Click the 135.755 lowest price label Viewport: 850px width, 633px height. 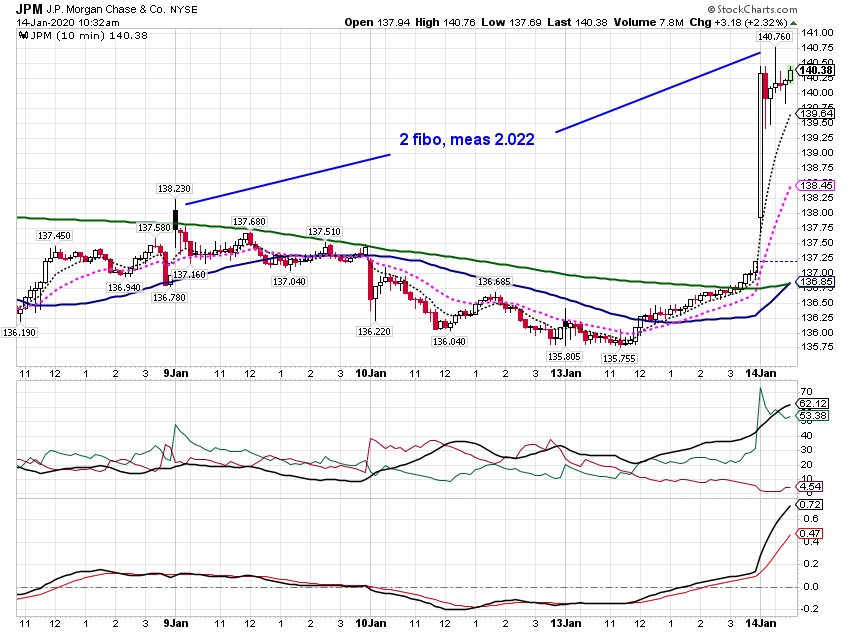click(x=619, y=358)
